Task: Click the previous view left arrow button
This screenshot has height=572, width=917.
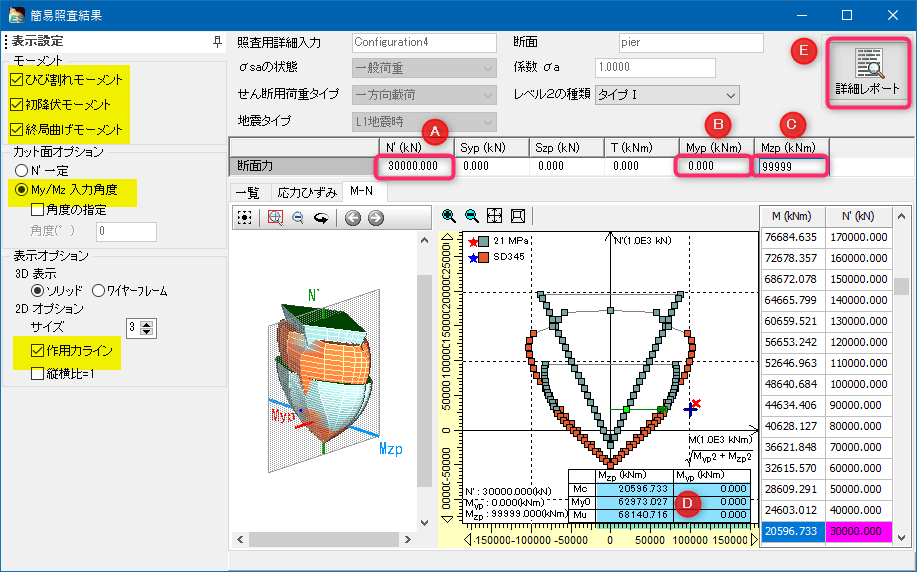Action: coord(353,217)
